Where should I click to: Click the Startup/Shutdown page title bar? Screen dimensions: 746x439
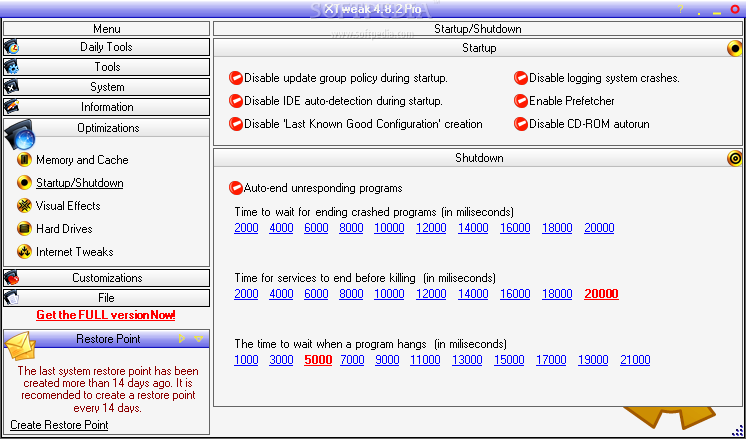point(478,29)
